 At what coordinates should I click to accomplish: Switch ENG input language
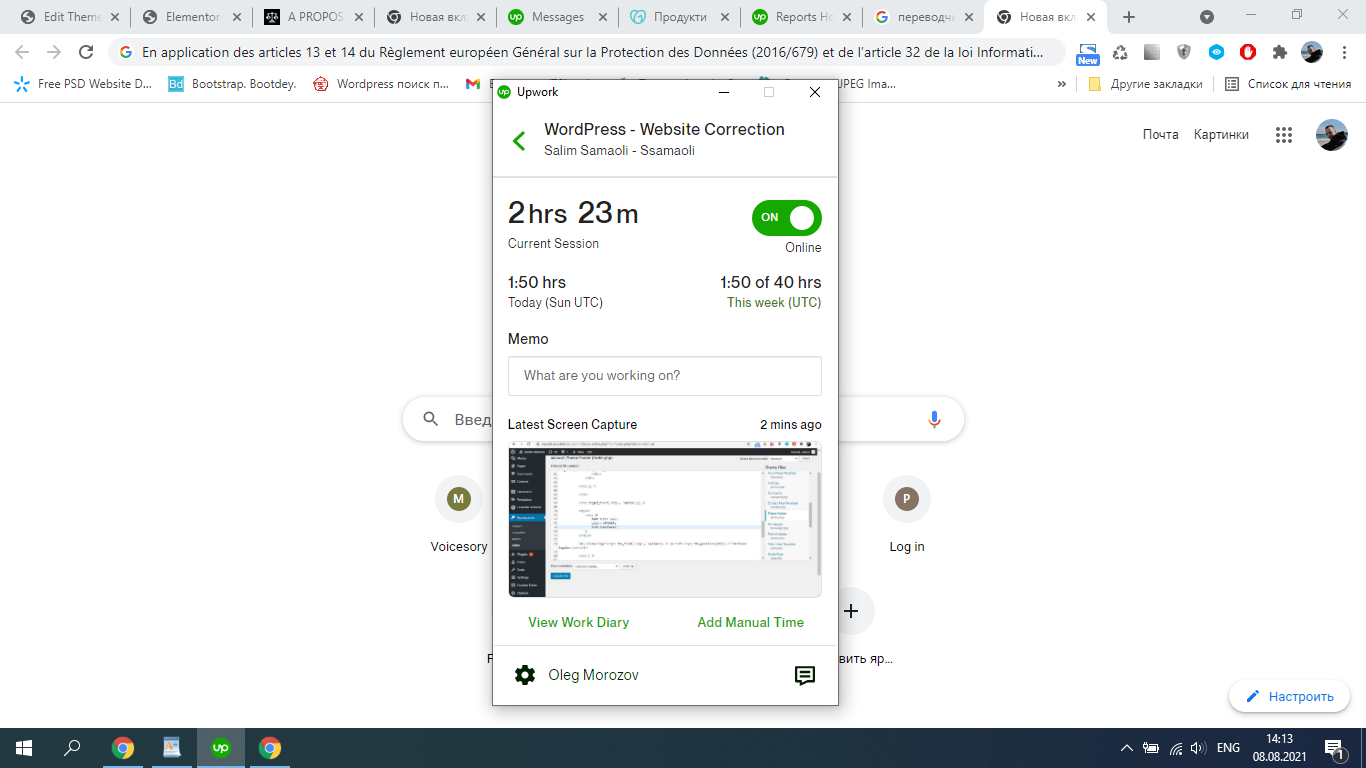tap(1228, 748)
